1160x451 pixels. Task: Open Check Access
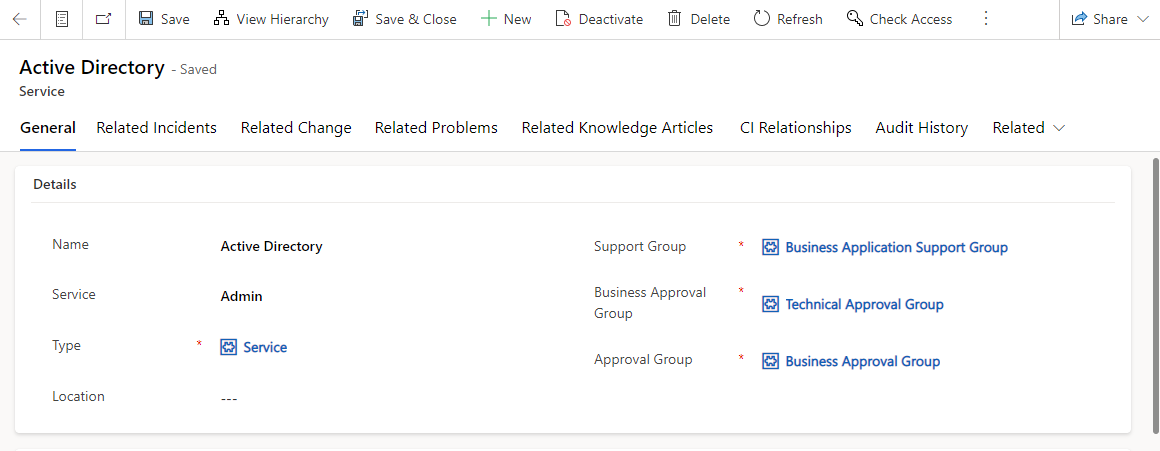point(900,19)
